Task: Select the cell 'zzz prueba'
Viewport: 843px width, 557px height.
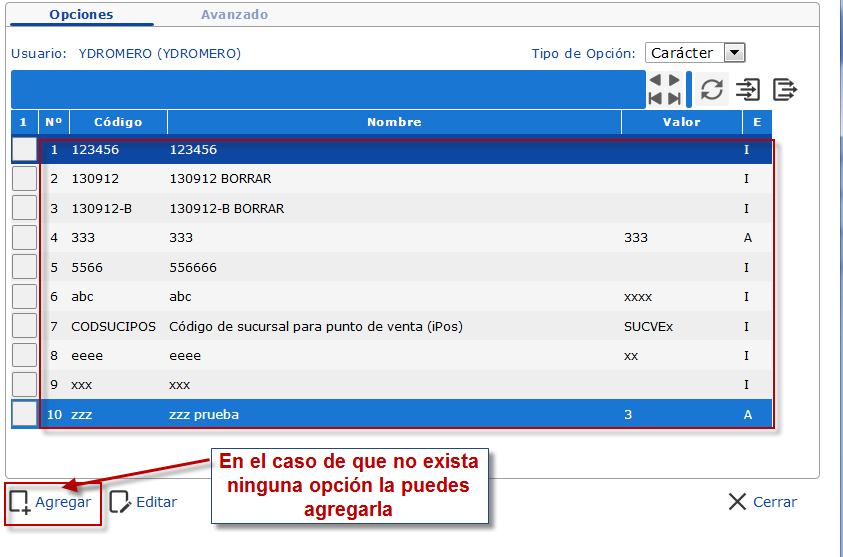Action: pyautogui.click(x=204, y=415)
